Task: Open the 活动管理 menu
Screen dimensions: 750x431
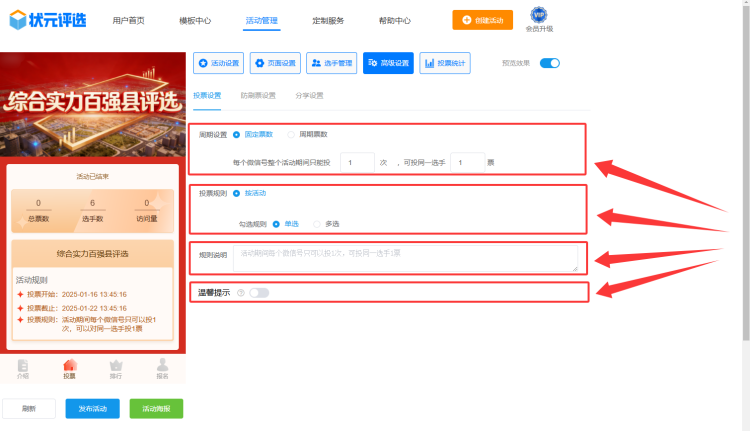Action: click(262, 21)
